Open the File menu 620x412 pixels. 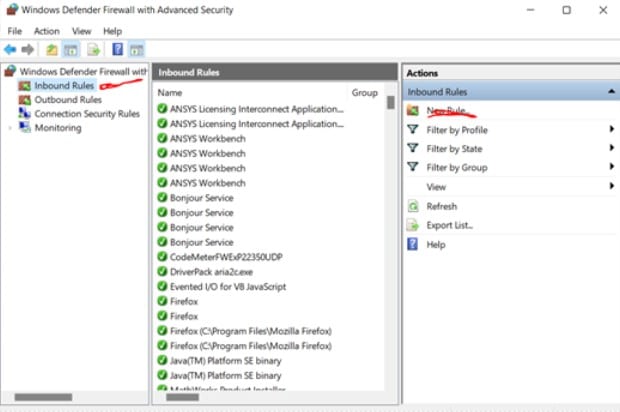[x=15, y=31]
